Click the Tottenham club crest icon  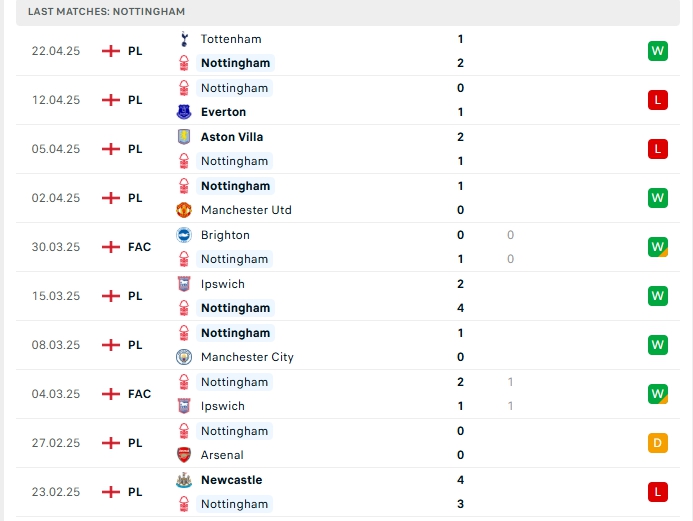184,39
